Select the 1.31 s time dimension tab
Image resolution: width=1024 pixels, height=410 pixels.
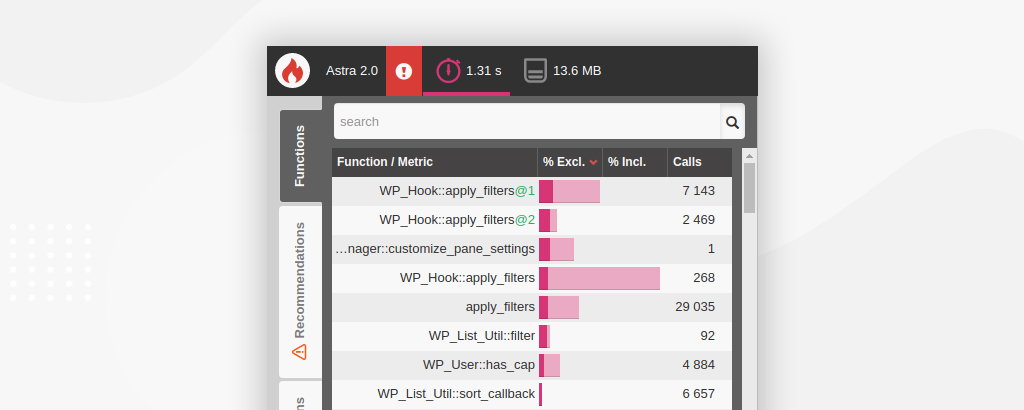click(x=466, y=71)
